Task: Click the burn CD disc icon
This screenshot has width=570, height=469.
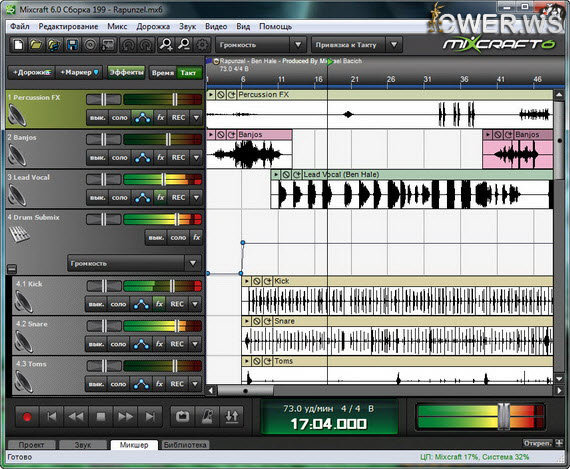Action: pyautogui.click(x=91, y=45)
